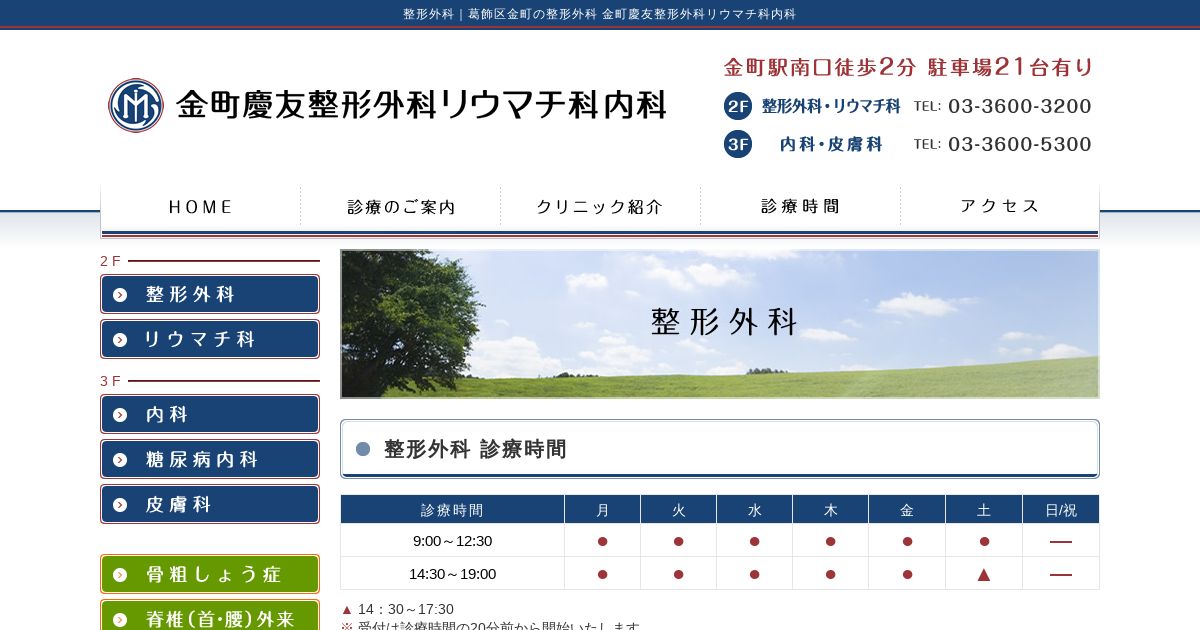Click arrow icon on 皮膚科 sidebar button

(x=120, y=504)
